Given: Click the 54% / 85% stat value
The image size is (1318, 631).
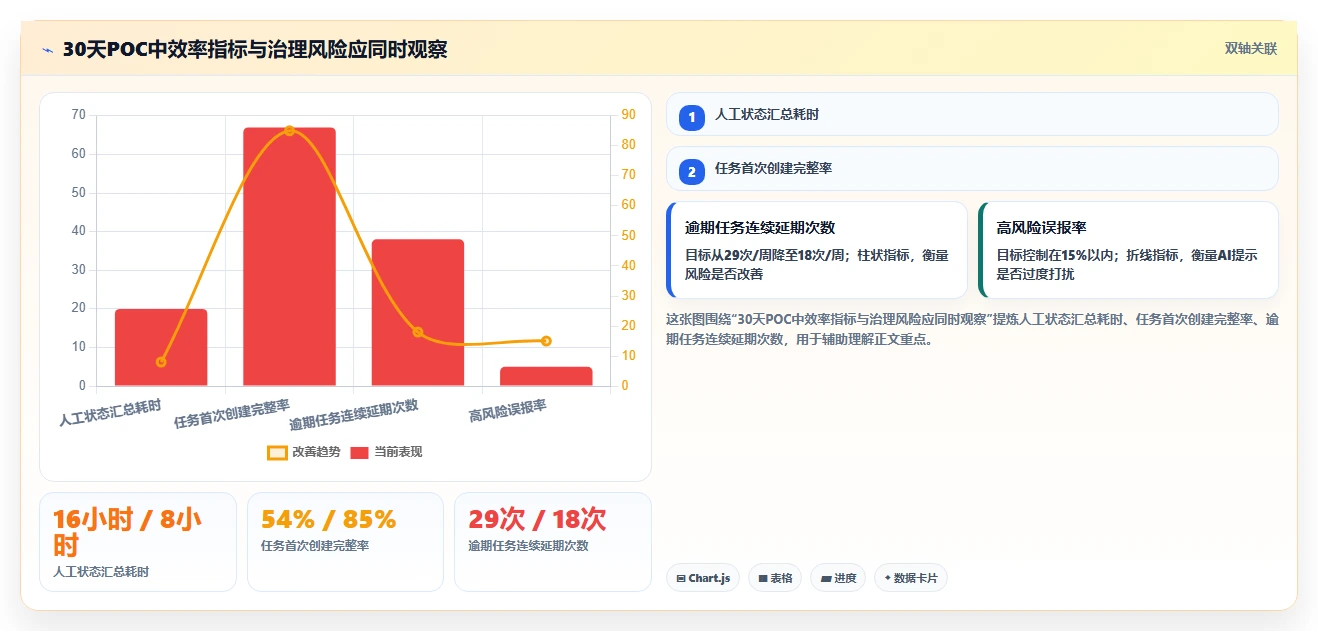Looking at the screenshot, I should pyautogui.click(x=328, y=520).
